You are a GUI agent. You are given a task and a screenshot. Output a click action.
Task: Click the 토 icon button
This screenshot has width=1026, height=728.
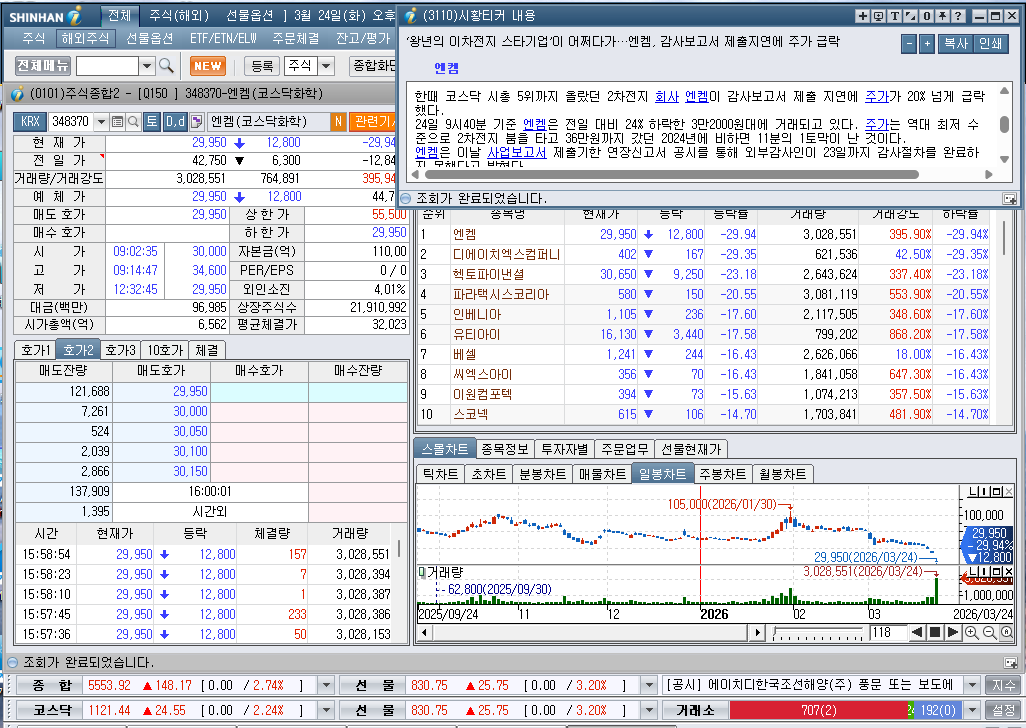pos(151,122)
